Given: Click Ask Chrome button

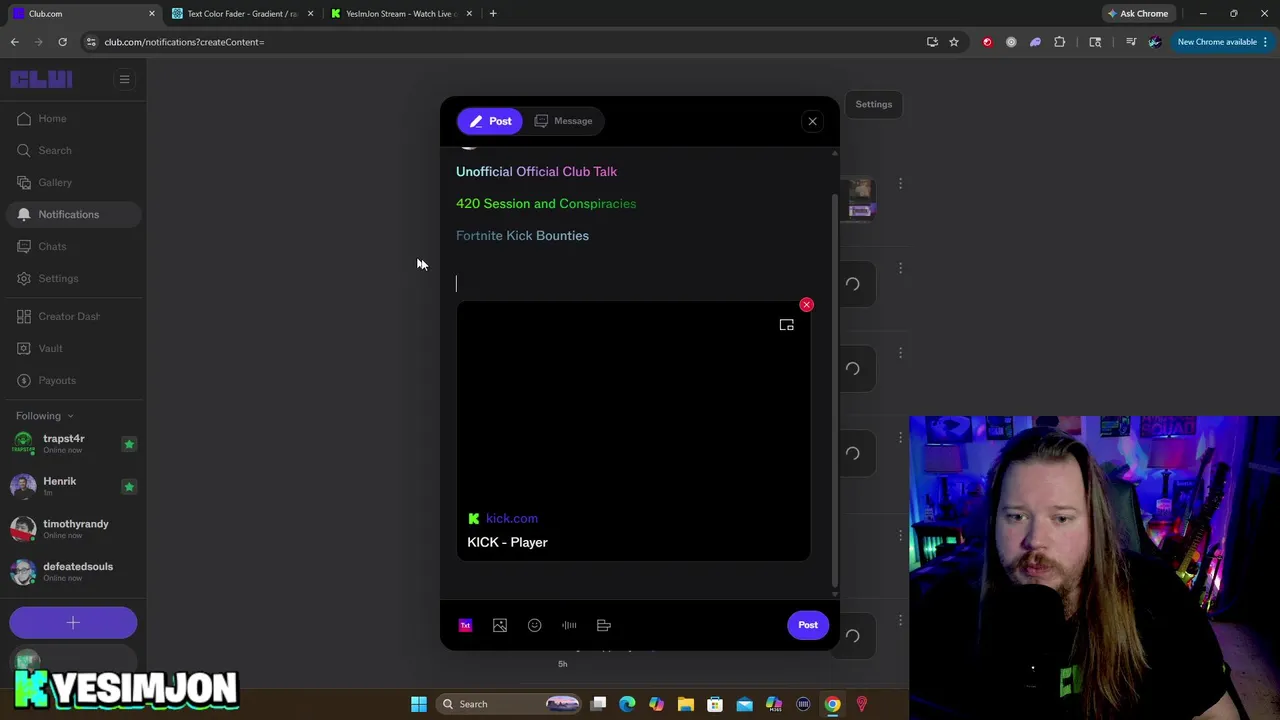Looking at the screenshot, I should (1137, 14).
